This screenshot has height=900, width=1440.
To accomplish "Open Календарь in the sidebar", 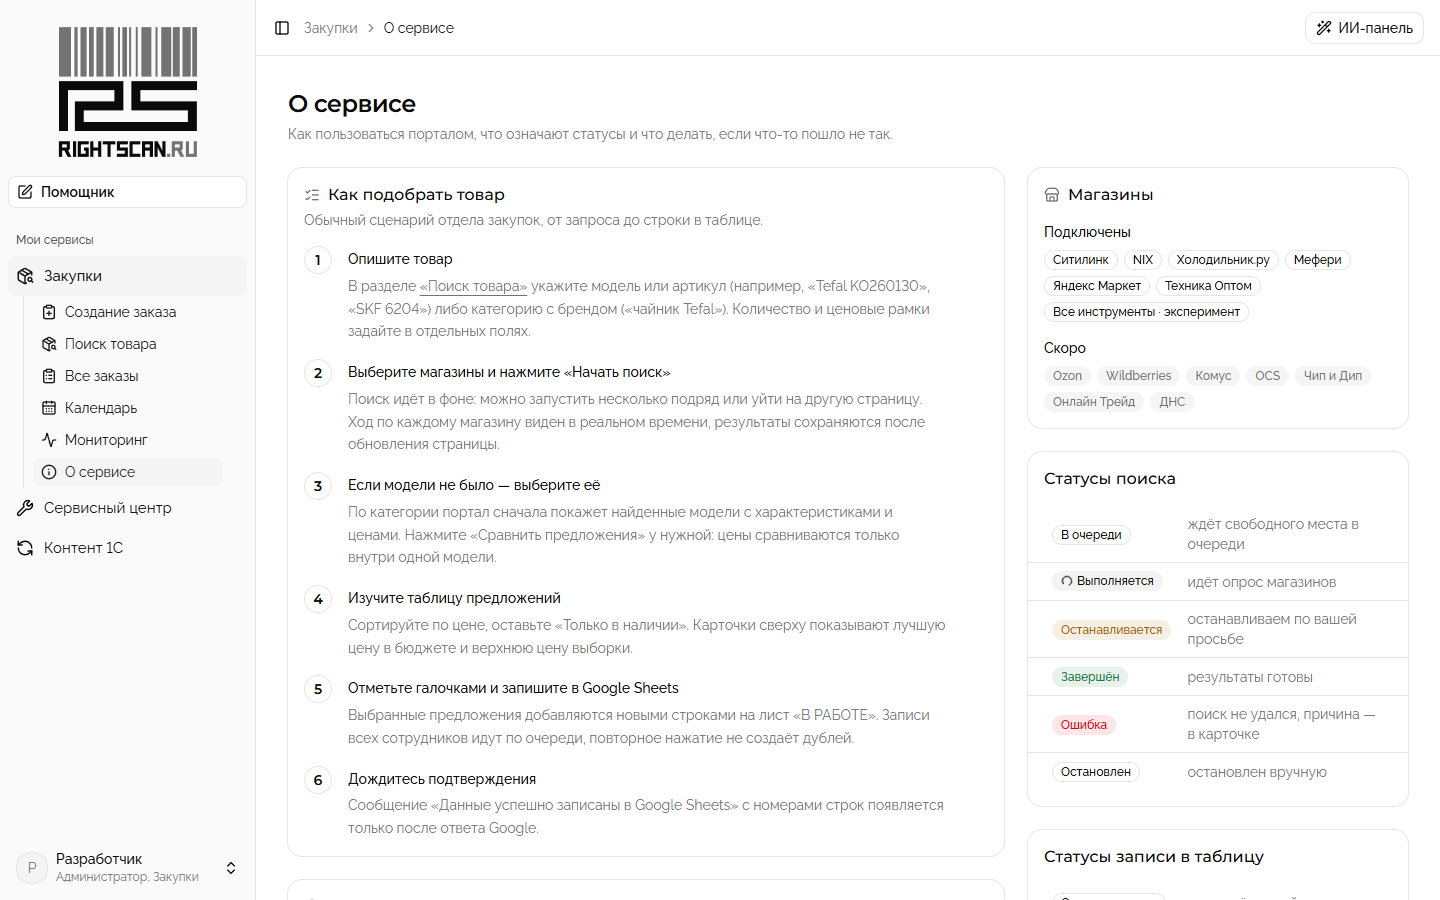I will 128,408.
